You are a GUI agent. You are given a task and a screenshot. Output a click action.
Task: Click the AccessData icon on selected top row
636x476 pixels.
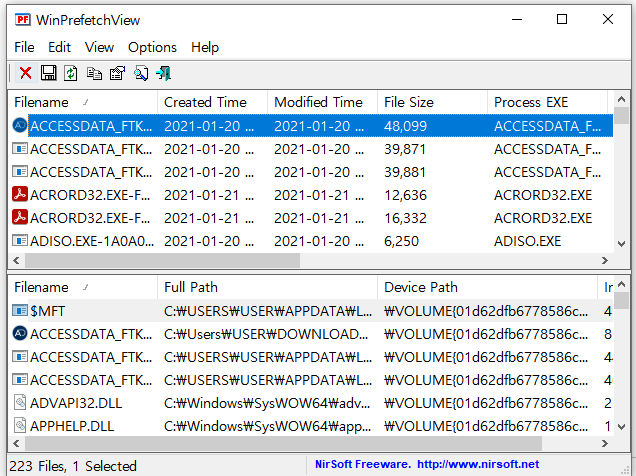19,126
